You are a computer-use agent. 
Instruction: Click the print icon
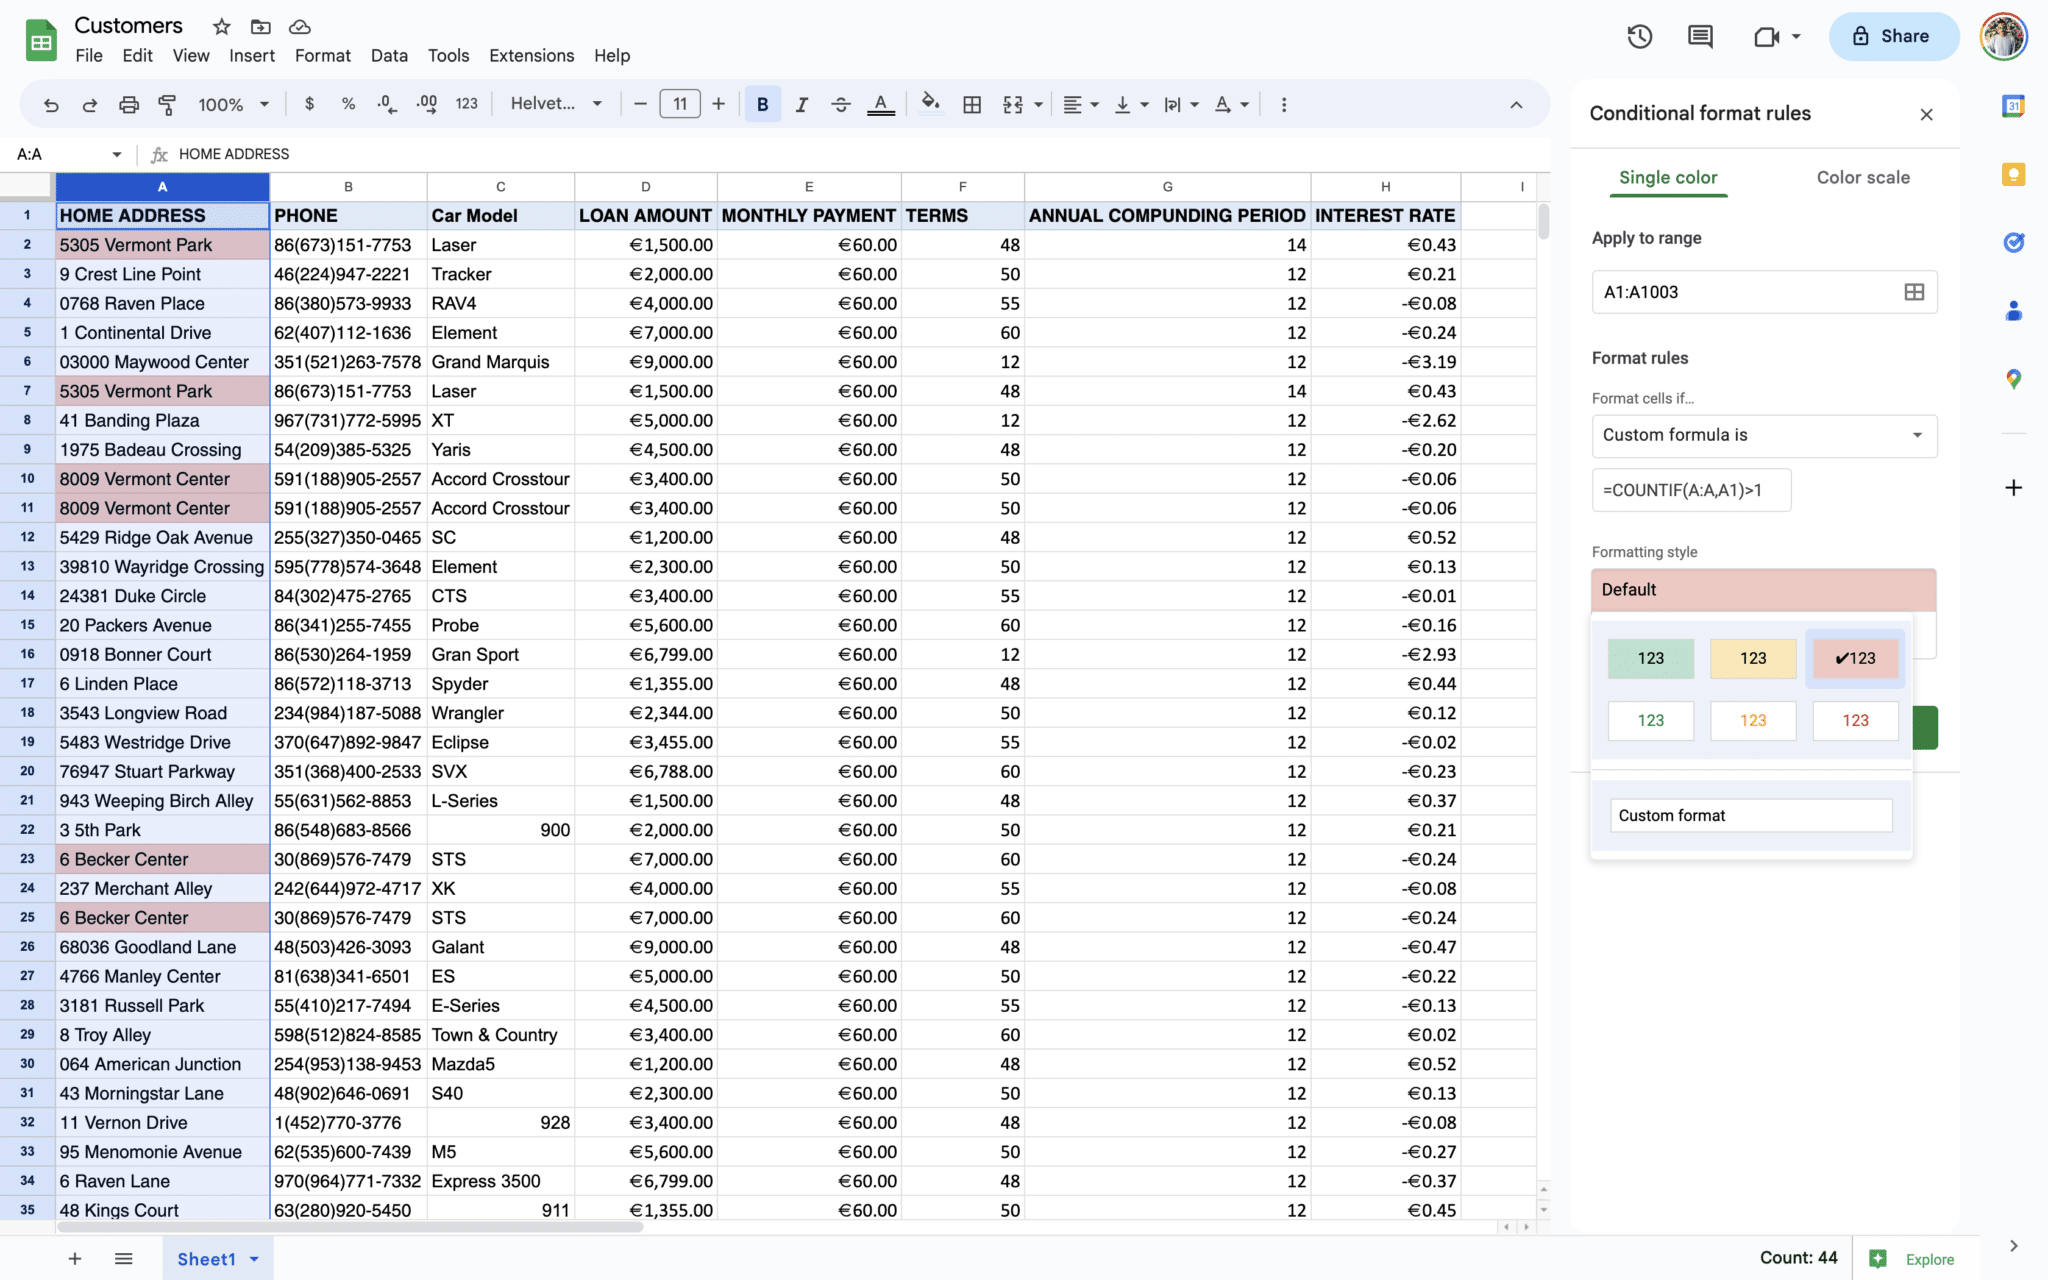tap(129, 104)
